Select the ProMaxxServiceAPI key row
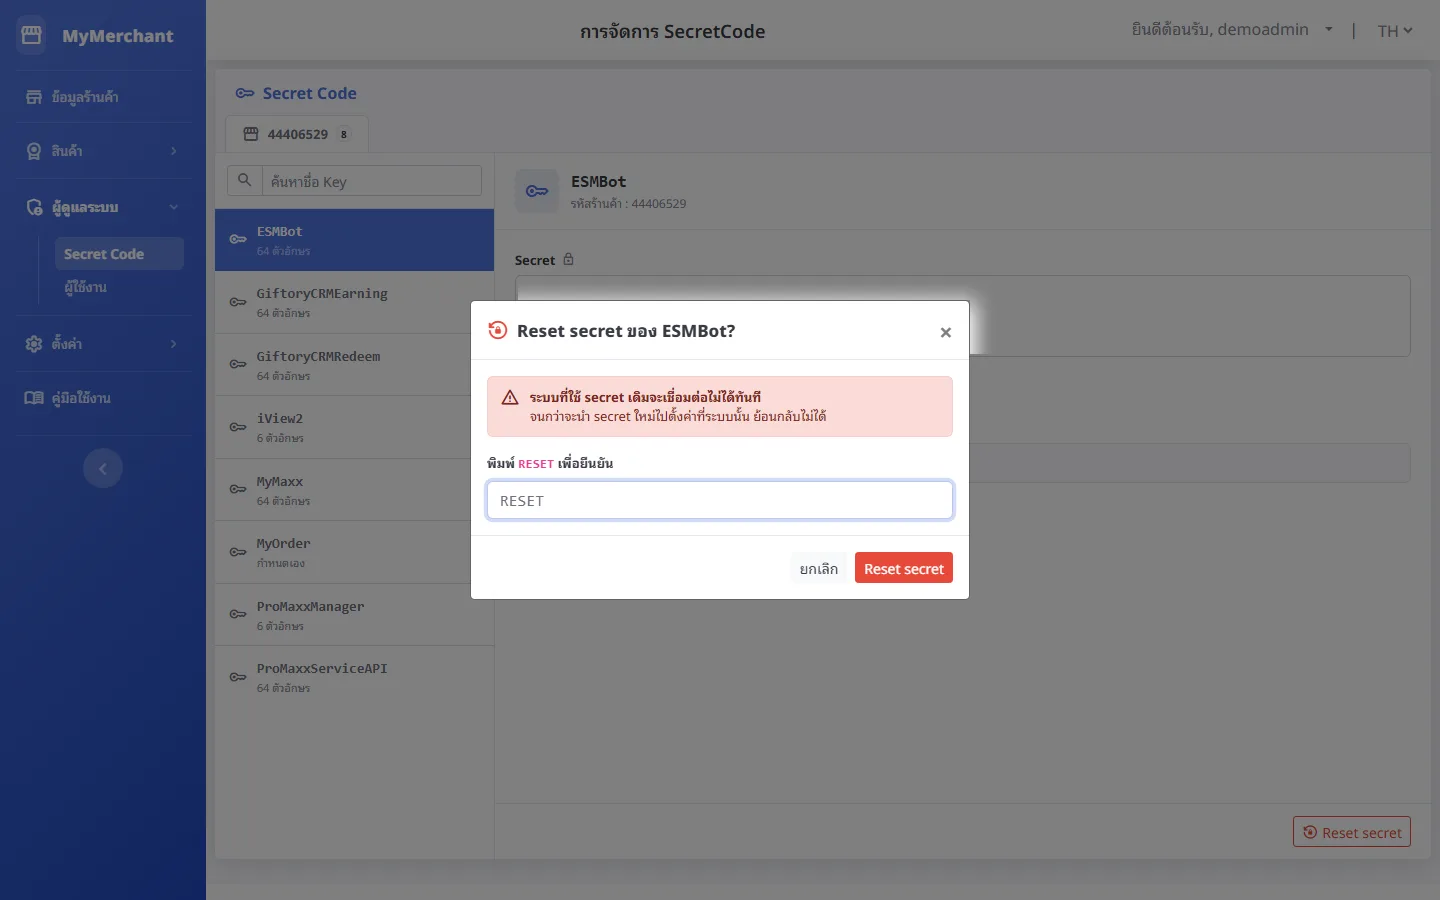This screenshot has height=900, width=1440. click(x=354, y=677)
